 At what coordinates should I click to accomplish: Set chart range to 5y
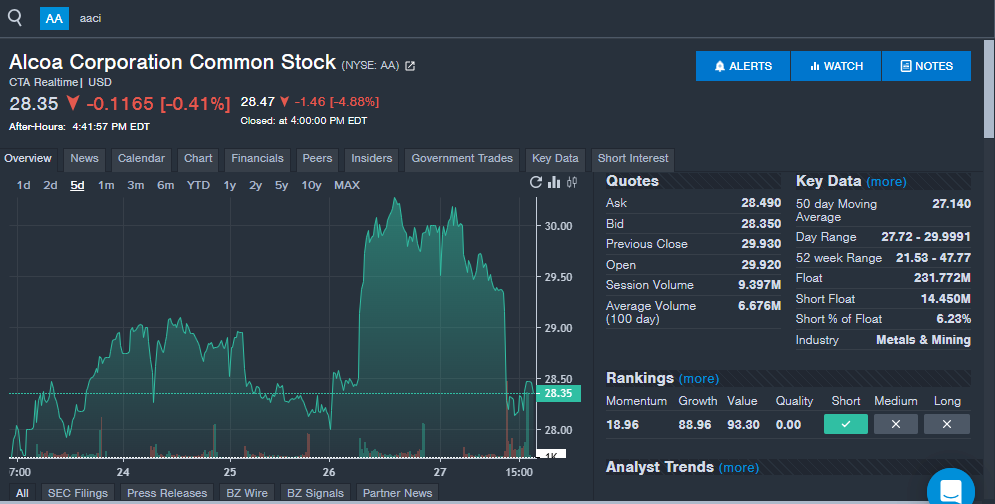click(x=281, y=185)
